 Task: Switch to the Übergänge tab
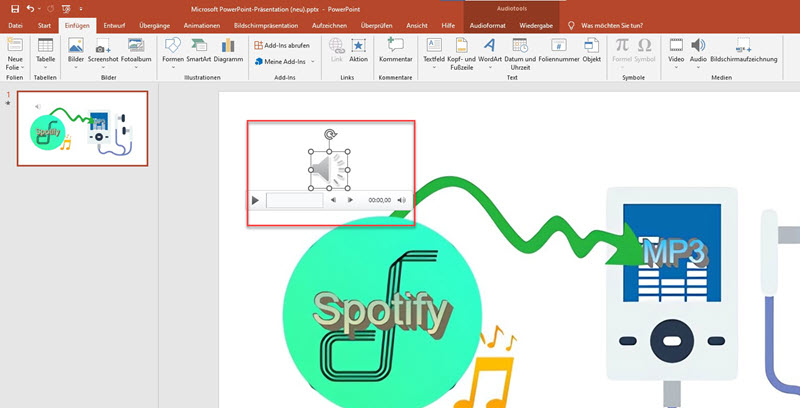click(x=154, y=26)
